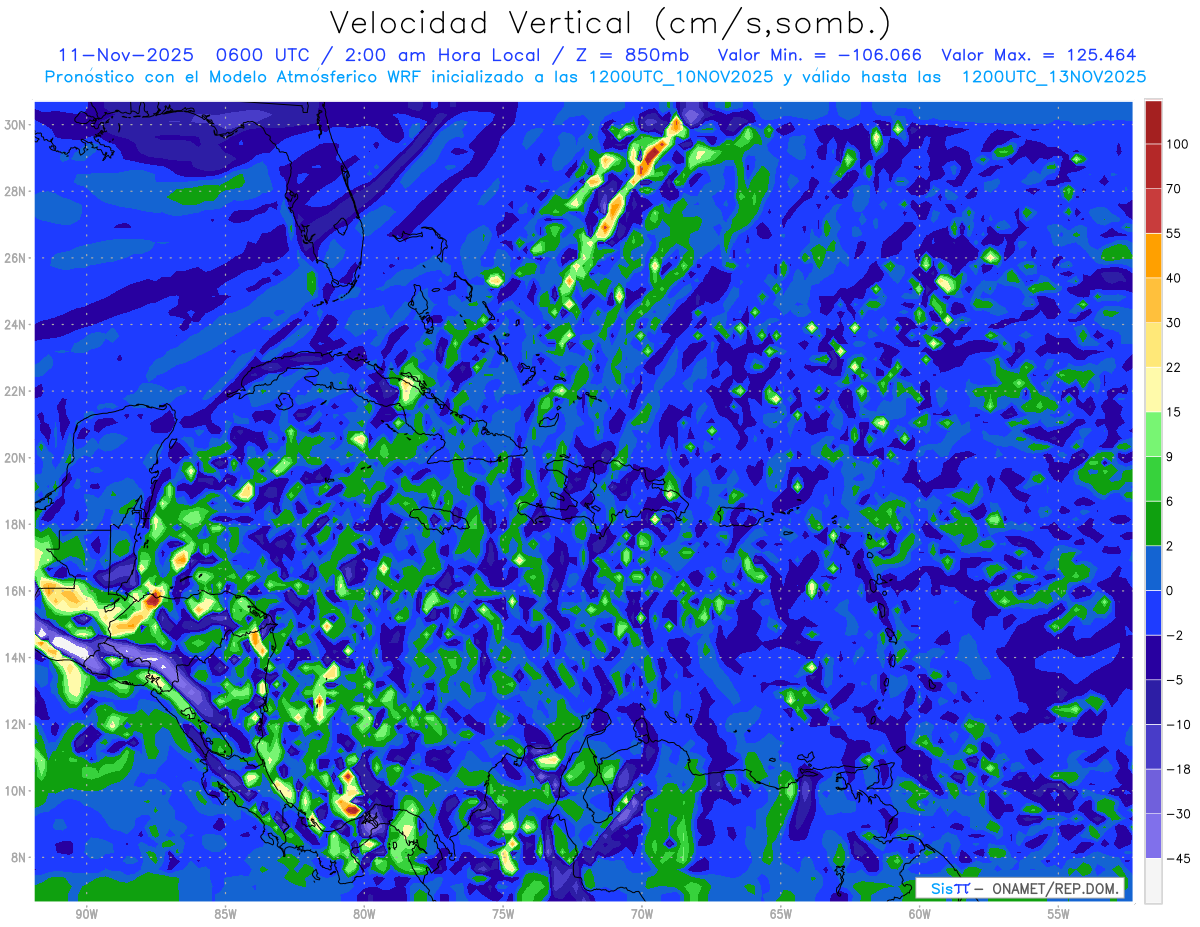Select the white swatch below -45
Viewport: 1200px width, 927px height.
tap(1153, 881)
